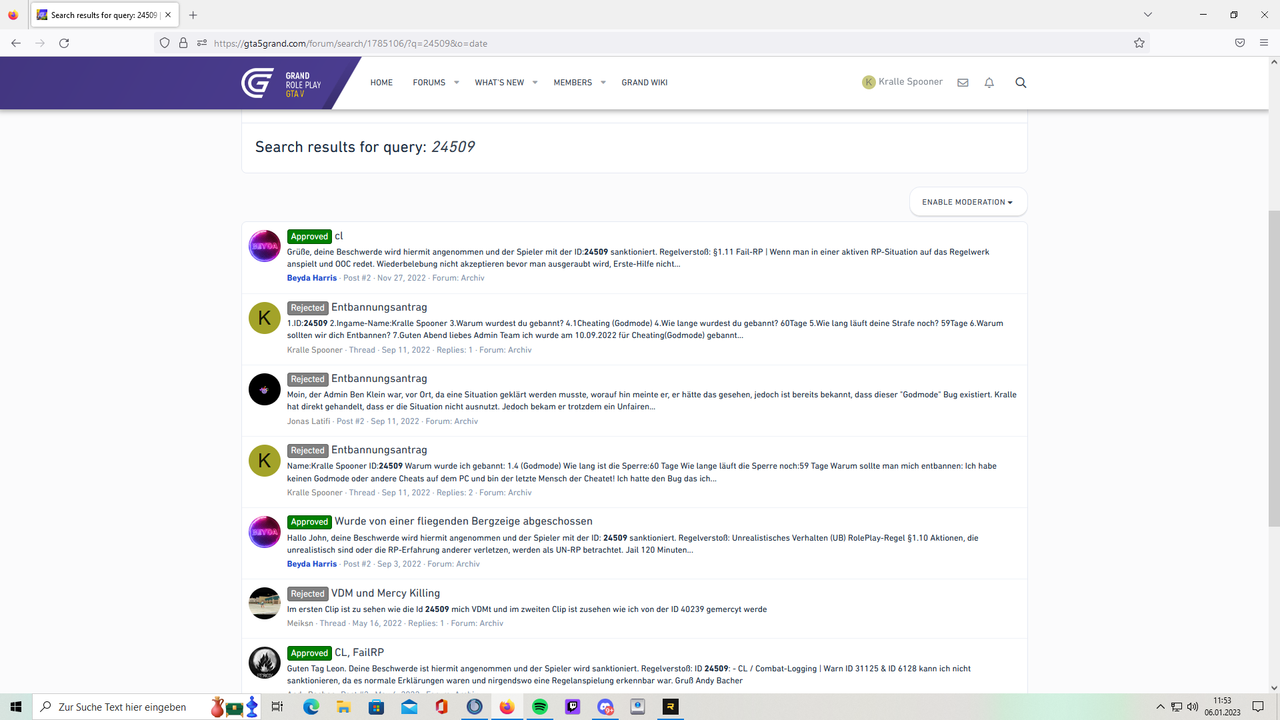Viewport: 1280px width, 720px height.
Task: Open Office app from taskbar
Action: [441, 707]
